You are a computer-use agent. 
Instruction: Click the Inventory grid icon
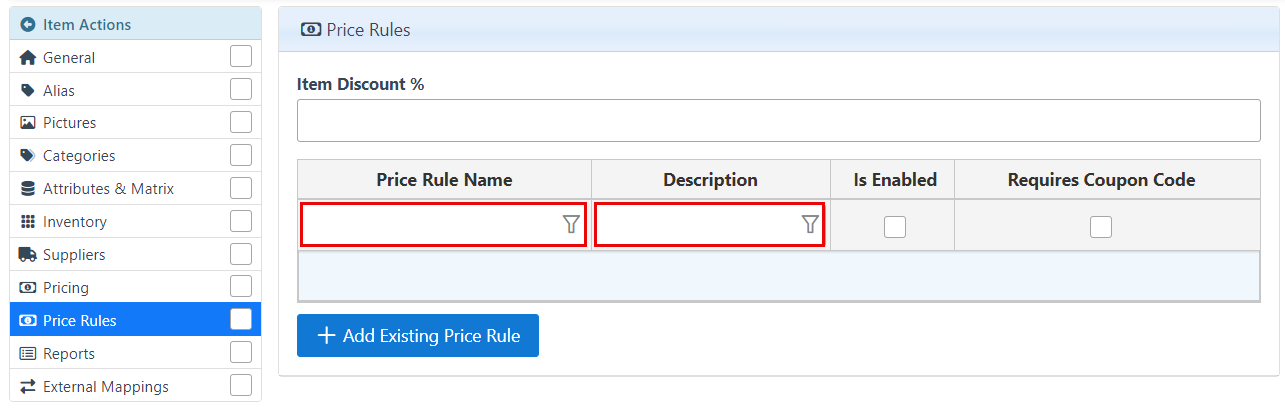coord(28,222)
